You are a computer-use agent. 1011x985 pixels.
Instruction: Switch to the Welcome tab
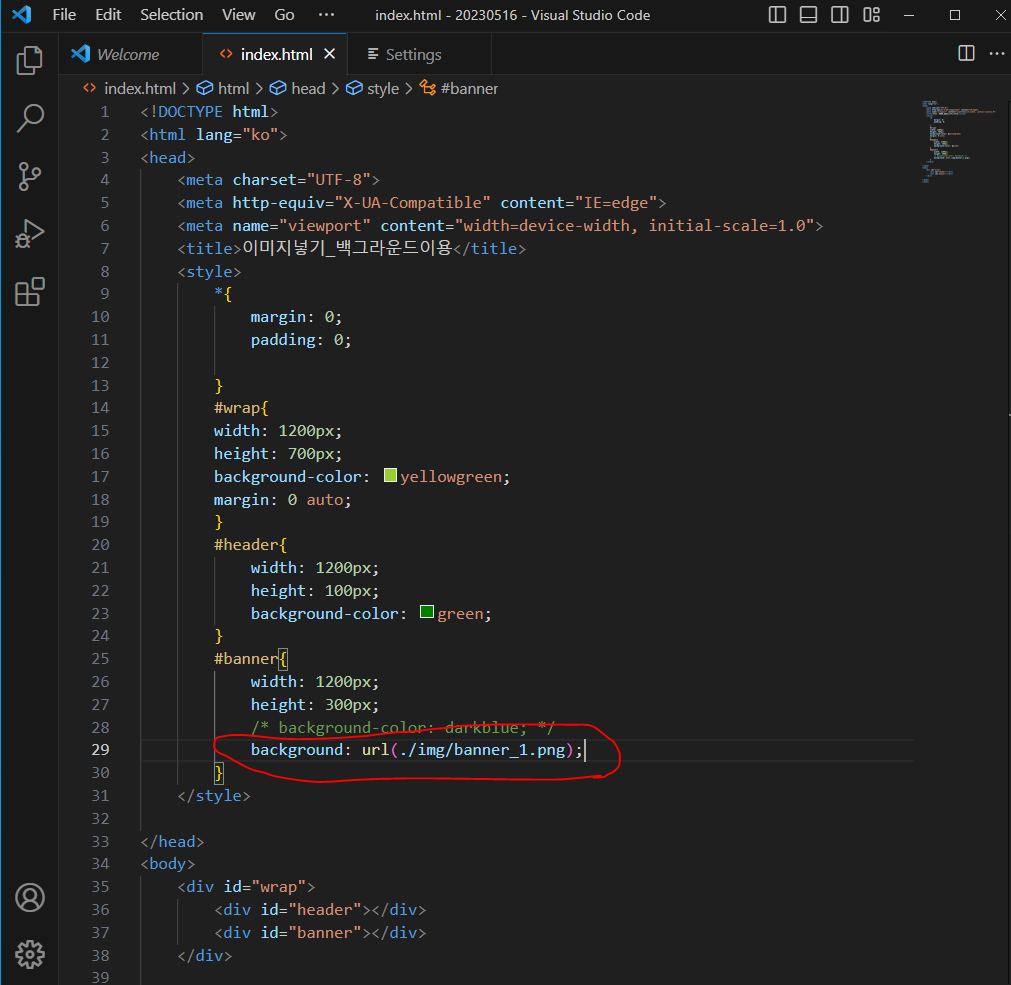(130, 54)
